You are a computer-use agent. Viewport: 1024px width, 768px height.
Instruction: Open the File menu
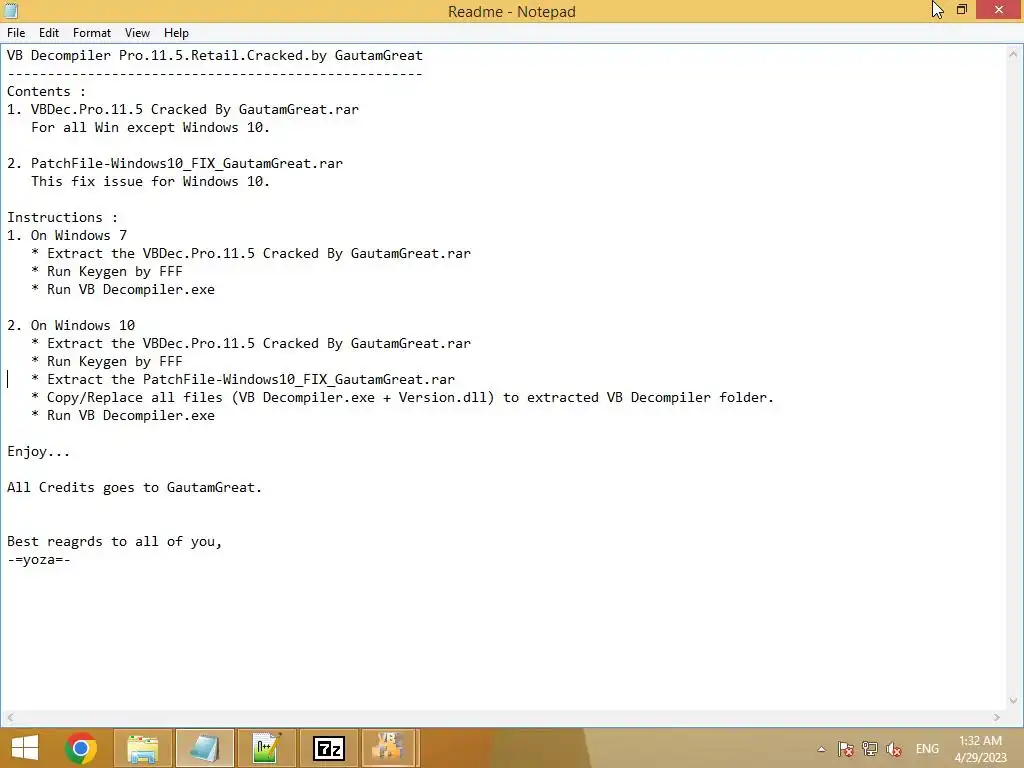(16, 33)
